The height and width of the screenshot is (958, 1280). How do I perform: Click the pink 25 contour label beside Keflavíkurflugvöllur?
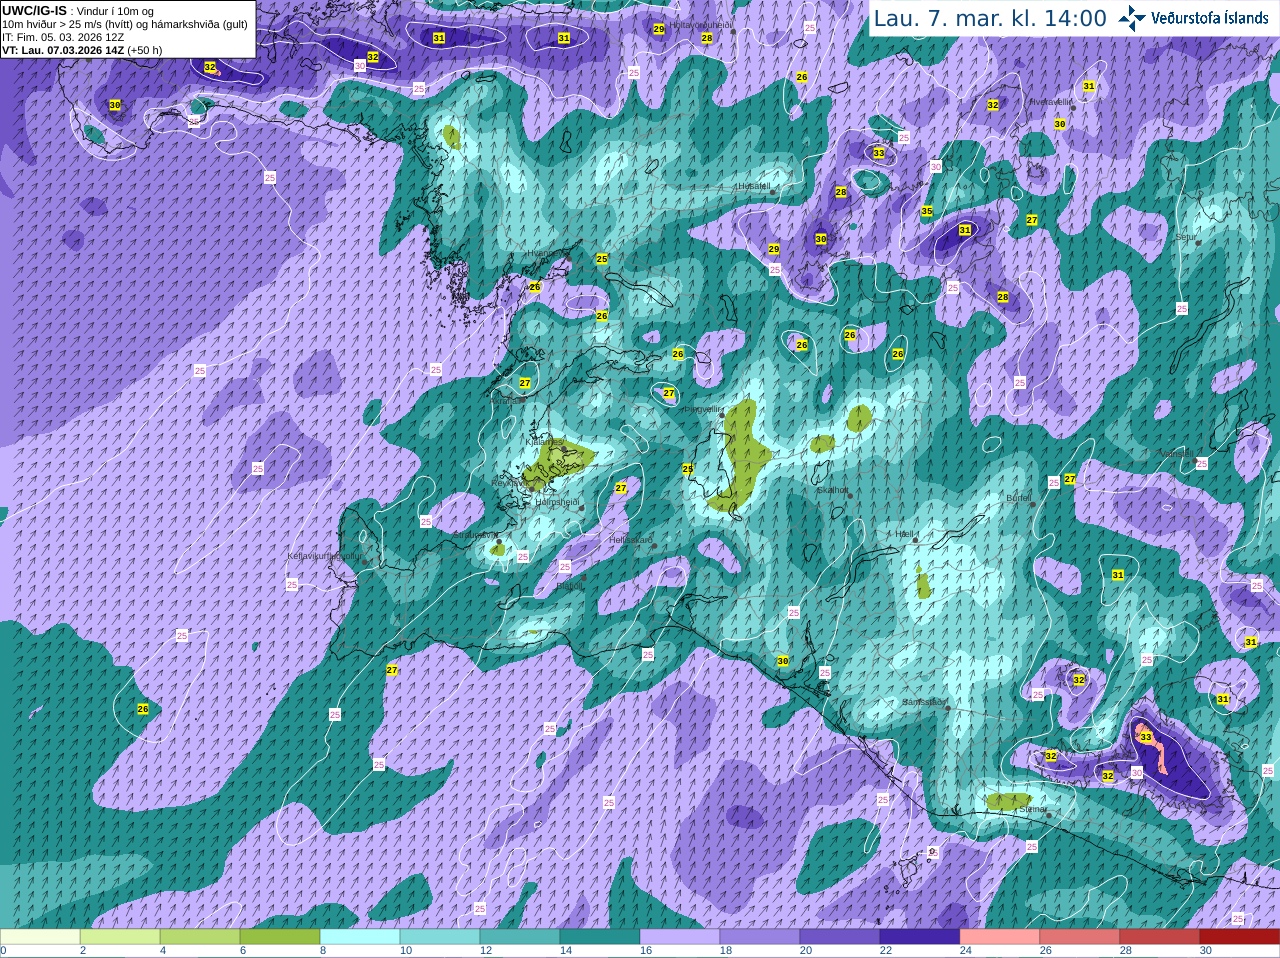tap(292, 585)
